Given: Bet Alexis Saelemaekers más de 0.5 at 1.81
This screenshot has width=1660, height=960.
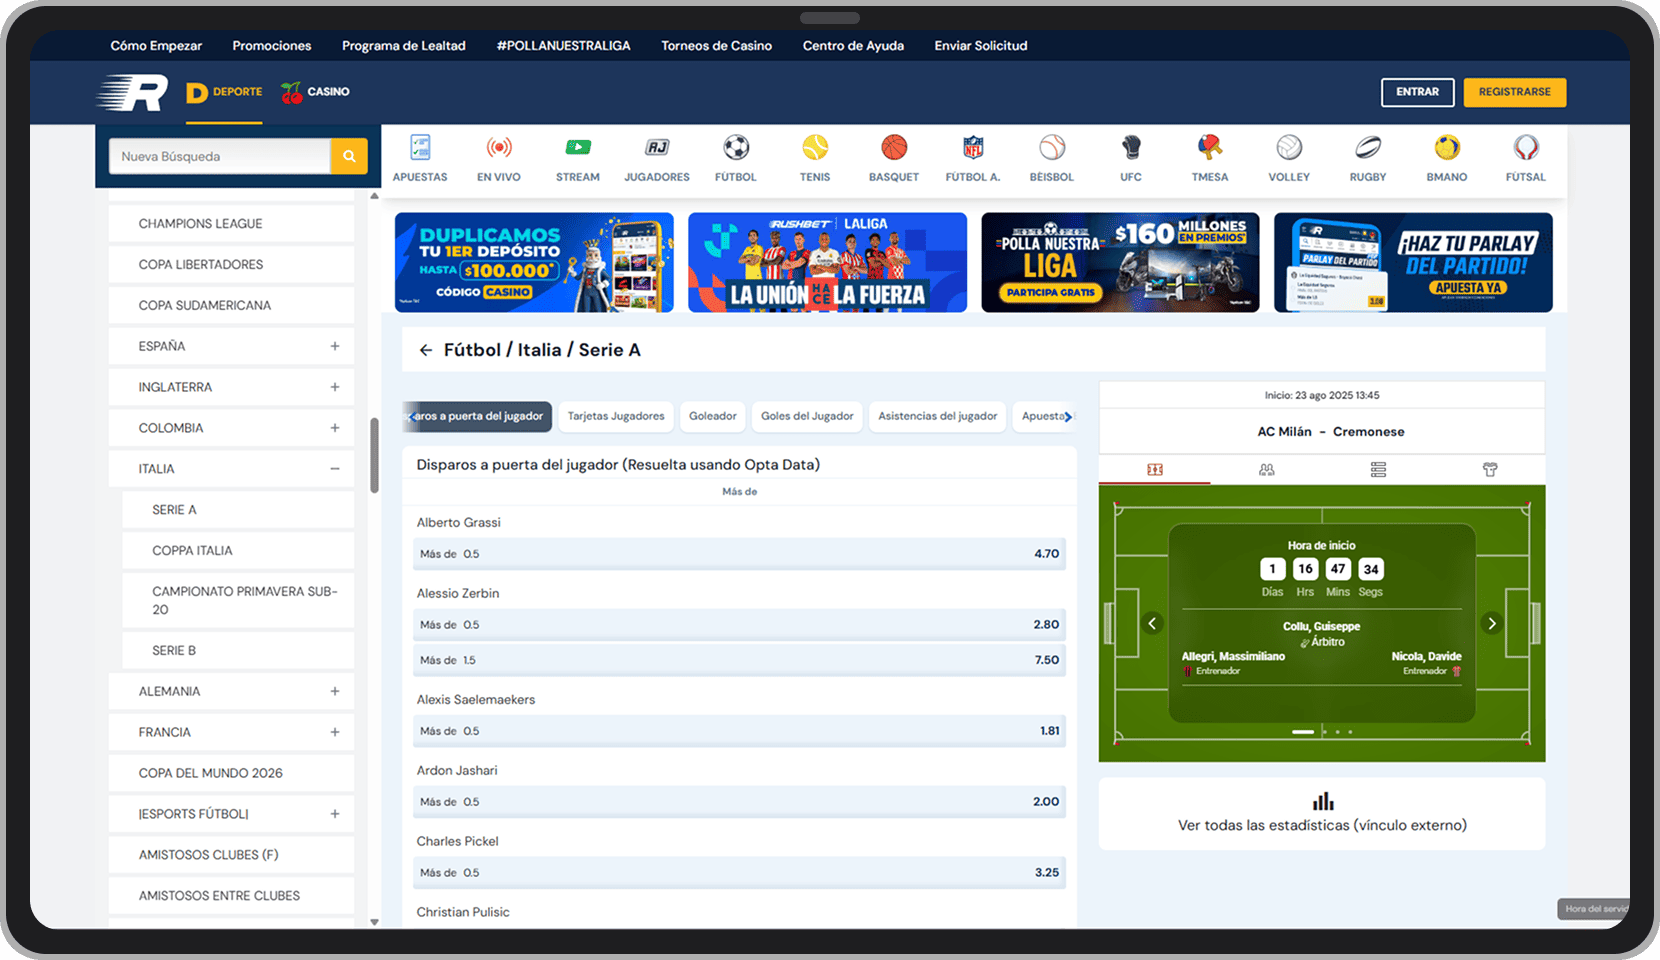Looking at the screenshot, I should (739, 731).
